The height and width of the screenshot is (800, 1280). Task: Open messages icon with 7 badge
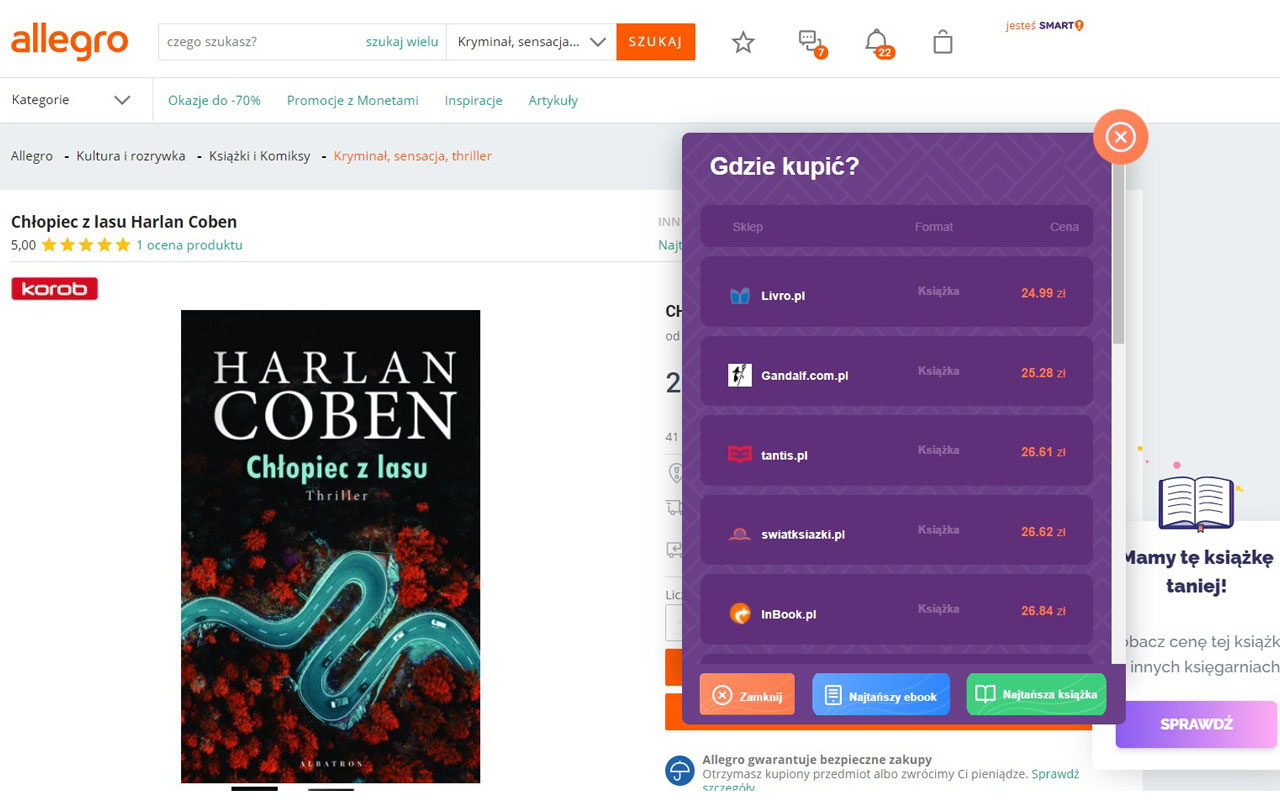811,42
